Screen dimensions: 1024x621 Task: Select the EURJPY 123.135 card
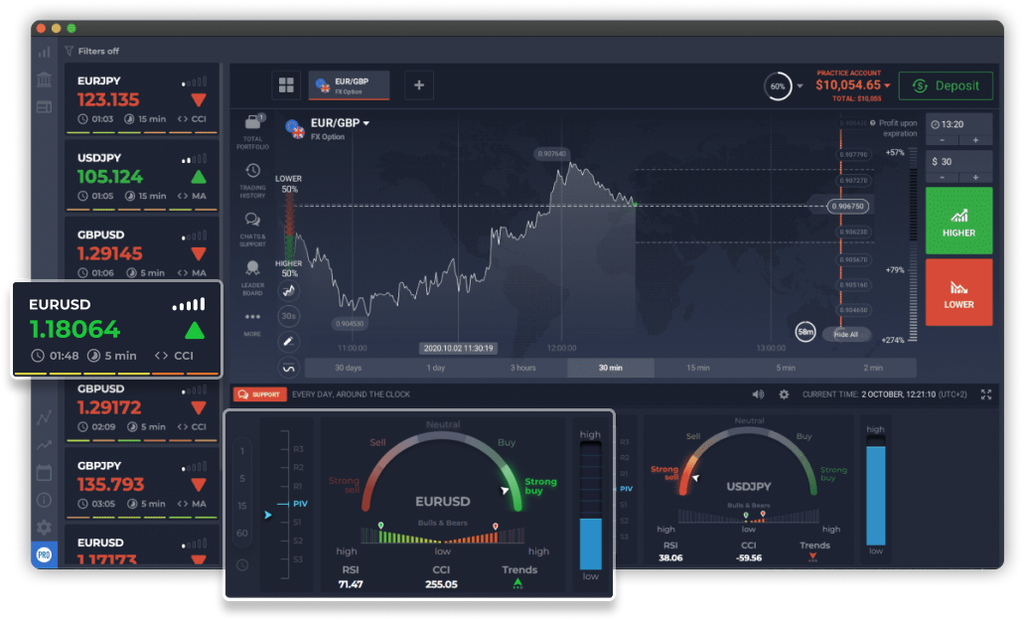pyautogui.click(x=142, y=99)
